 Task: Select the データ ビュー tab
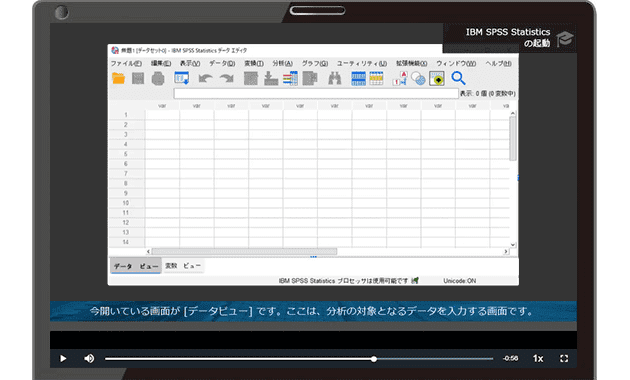[136, 266]
